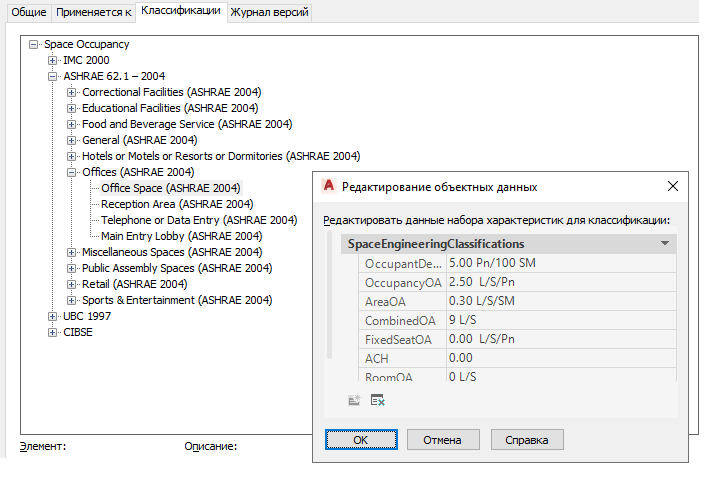
Task: Expand Educational Facilities (ASHRAE 2004)
Action: coord(71,109)
